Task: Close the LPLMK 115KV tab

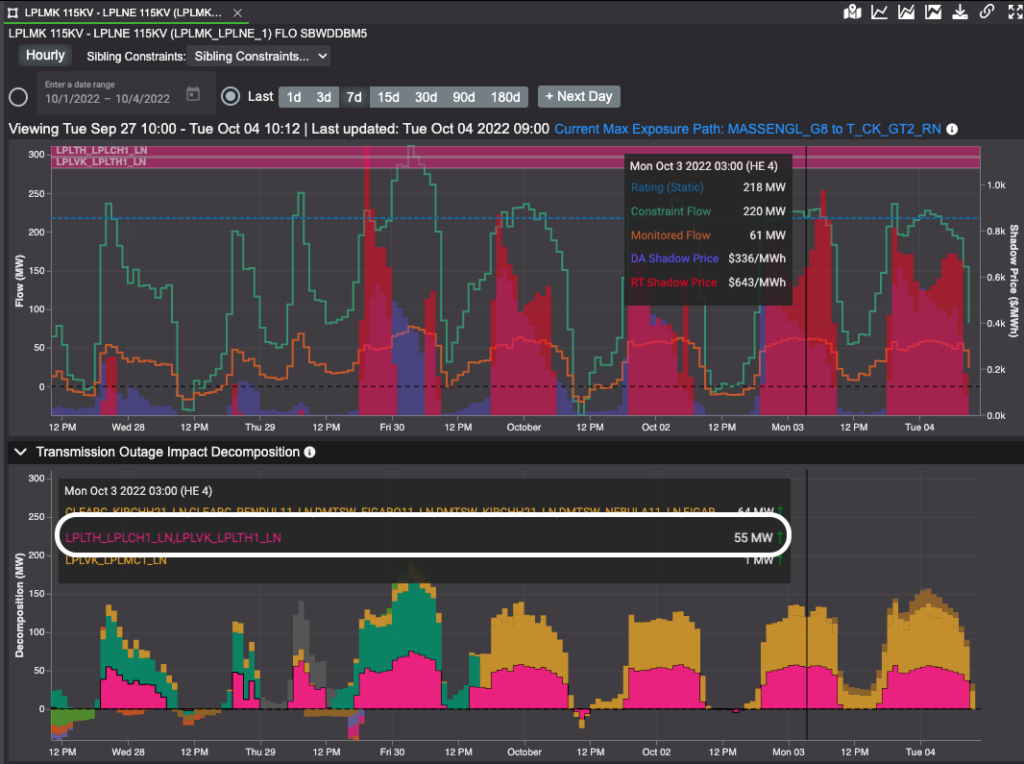Action: coord(238,10)
